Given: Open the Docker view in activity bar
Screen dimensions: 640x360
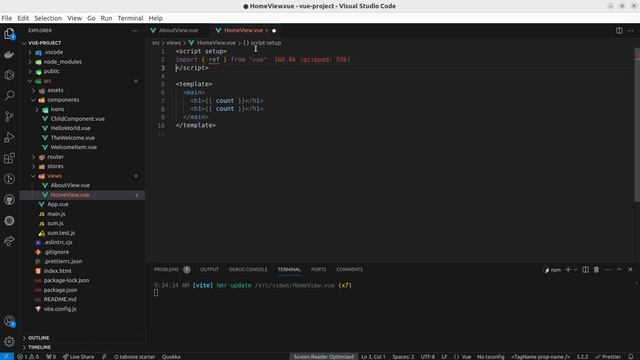Looking at the screenshot, I should [9, 54].
